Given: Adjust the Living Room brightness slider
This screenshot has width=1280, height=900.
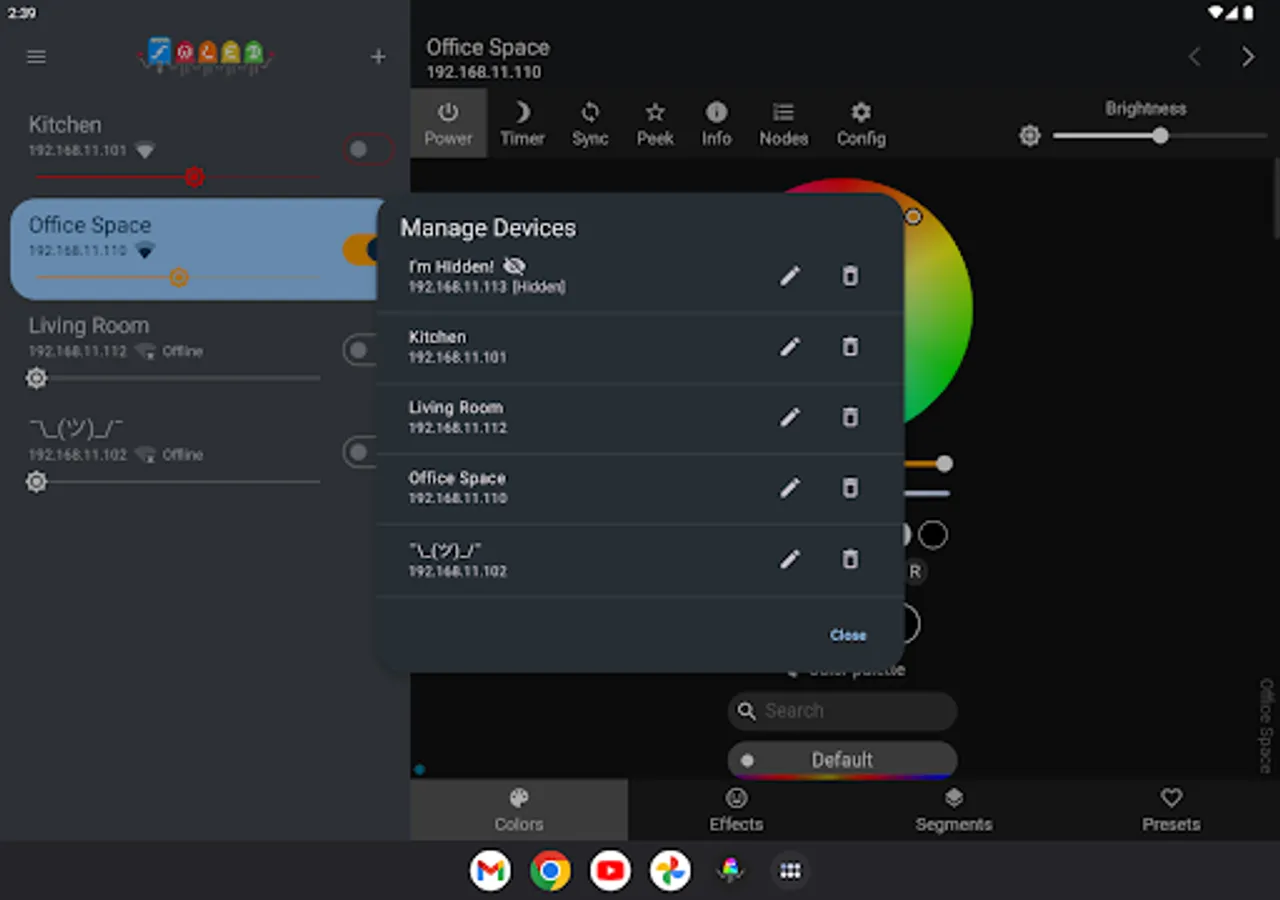Looking at the screenshot, I should [x=174, y=378].
